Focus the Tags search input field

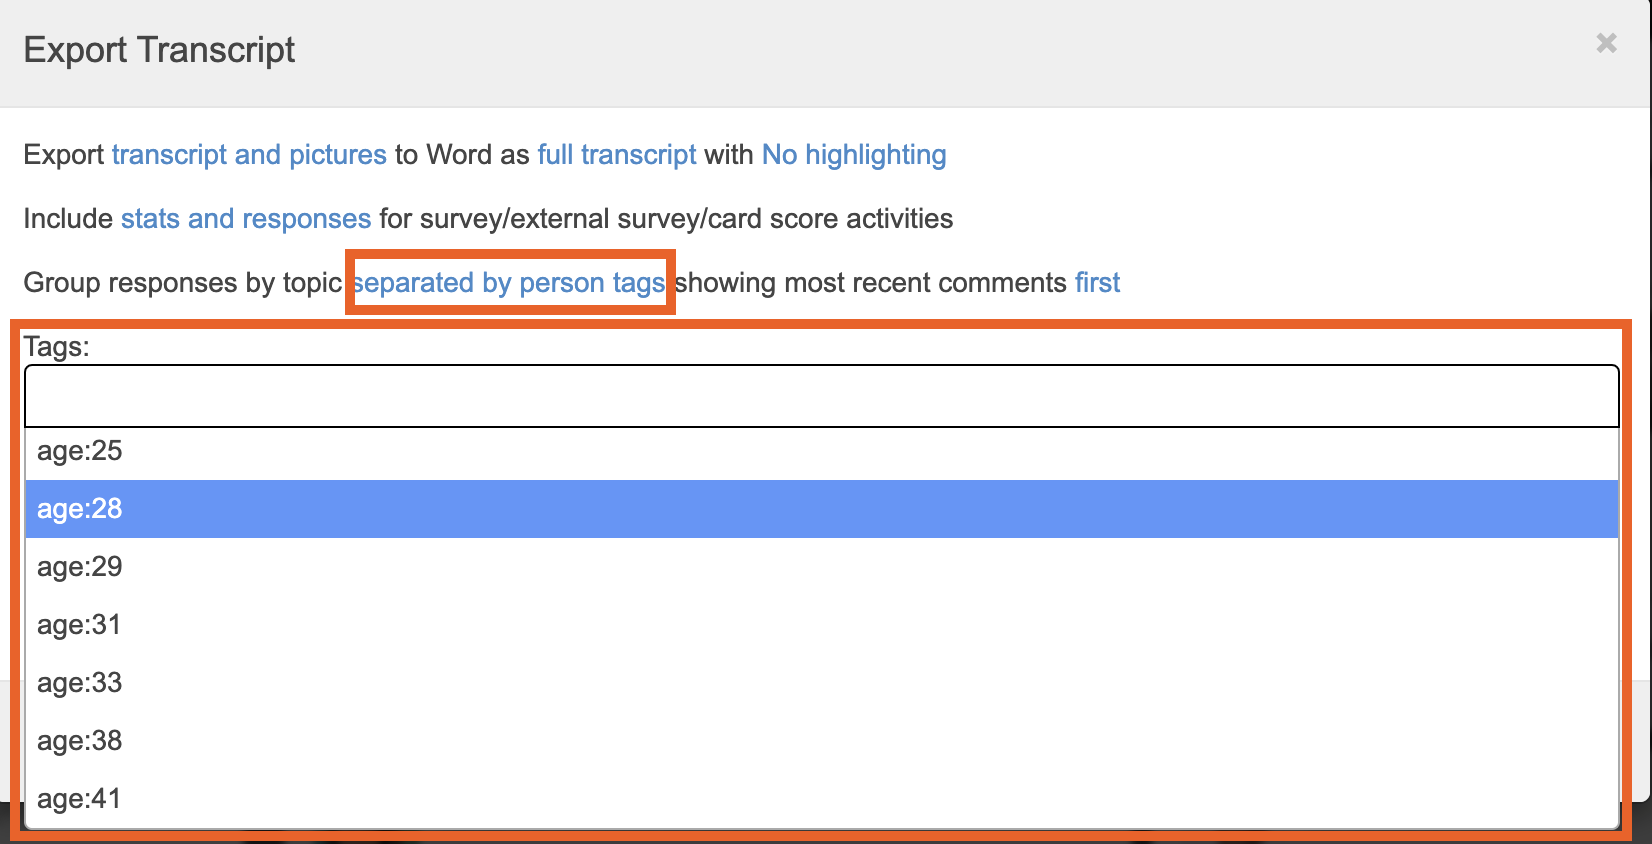tap(820, 397)
